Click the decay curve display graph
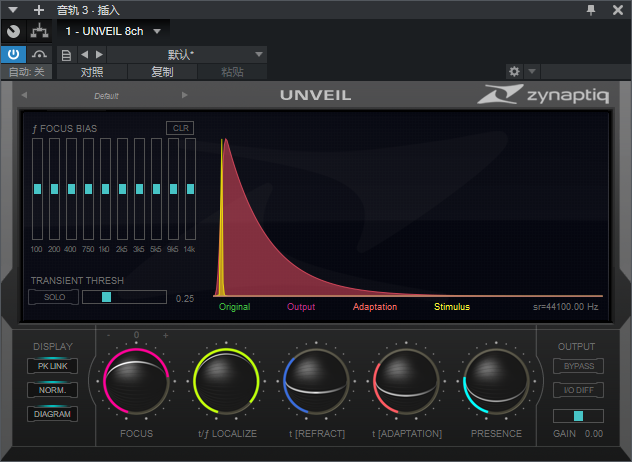The height and width of the screenshot is (462, 632). [408, 217]
